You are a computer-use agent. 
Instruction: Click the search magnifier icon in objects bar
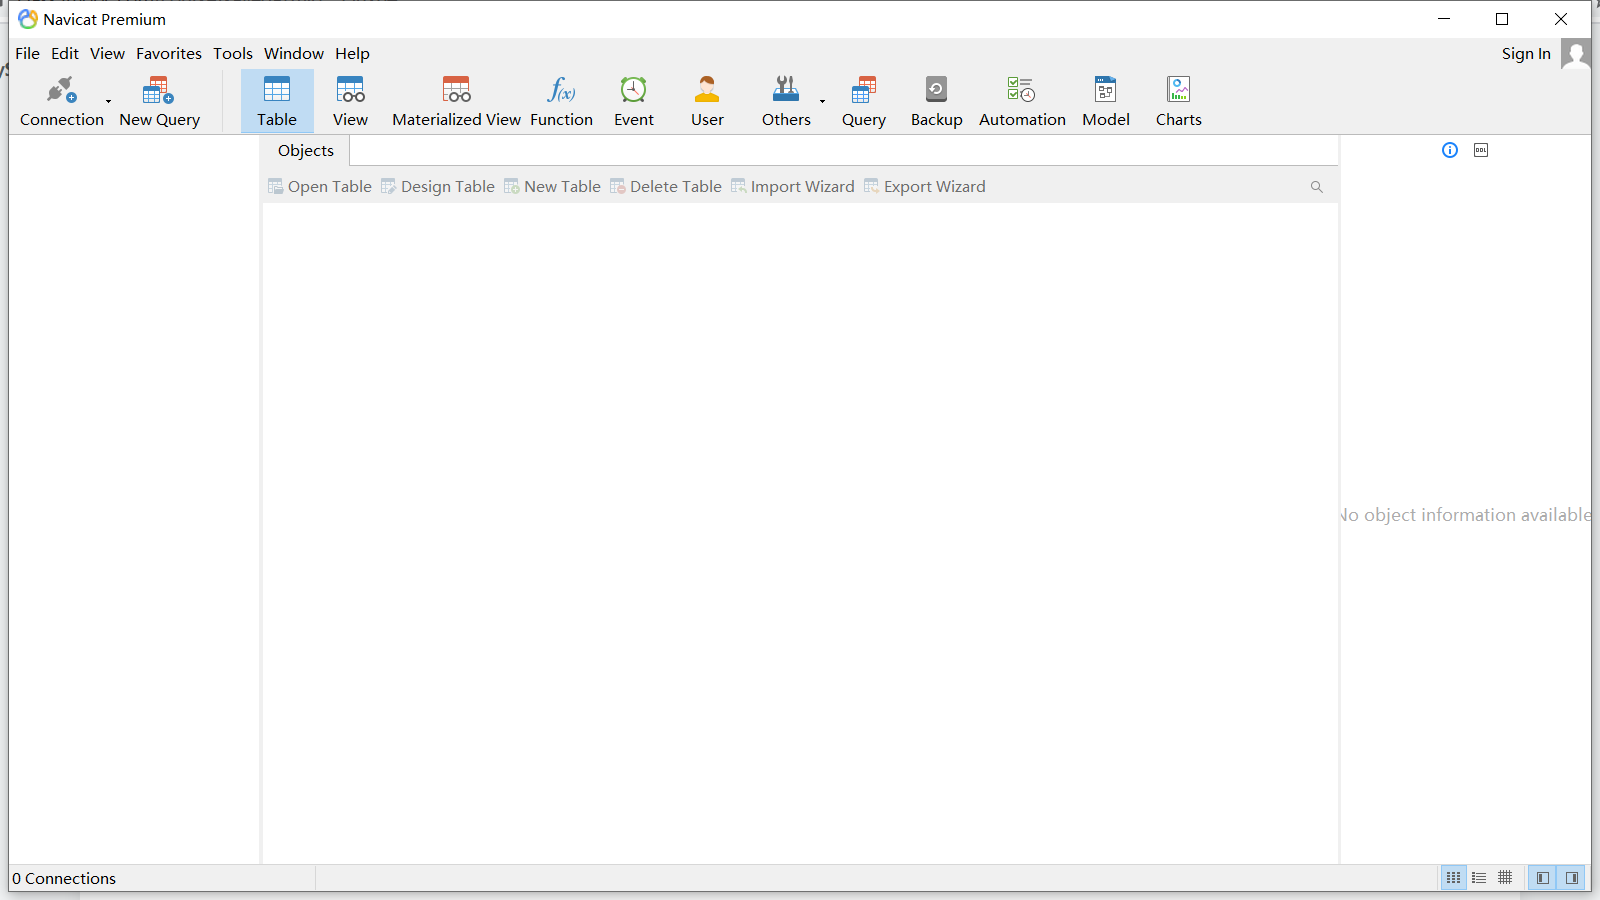click(1317, 187)
